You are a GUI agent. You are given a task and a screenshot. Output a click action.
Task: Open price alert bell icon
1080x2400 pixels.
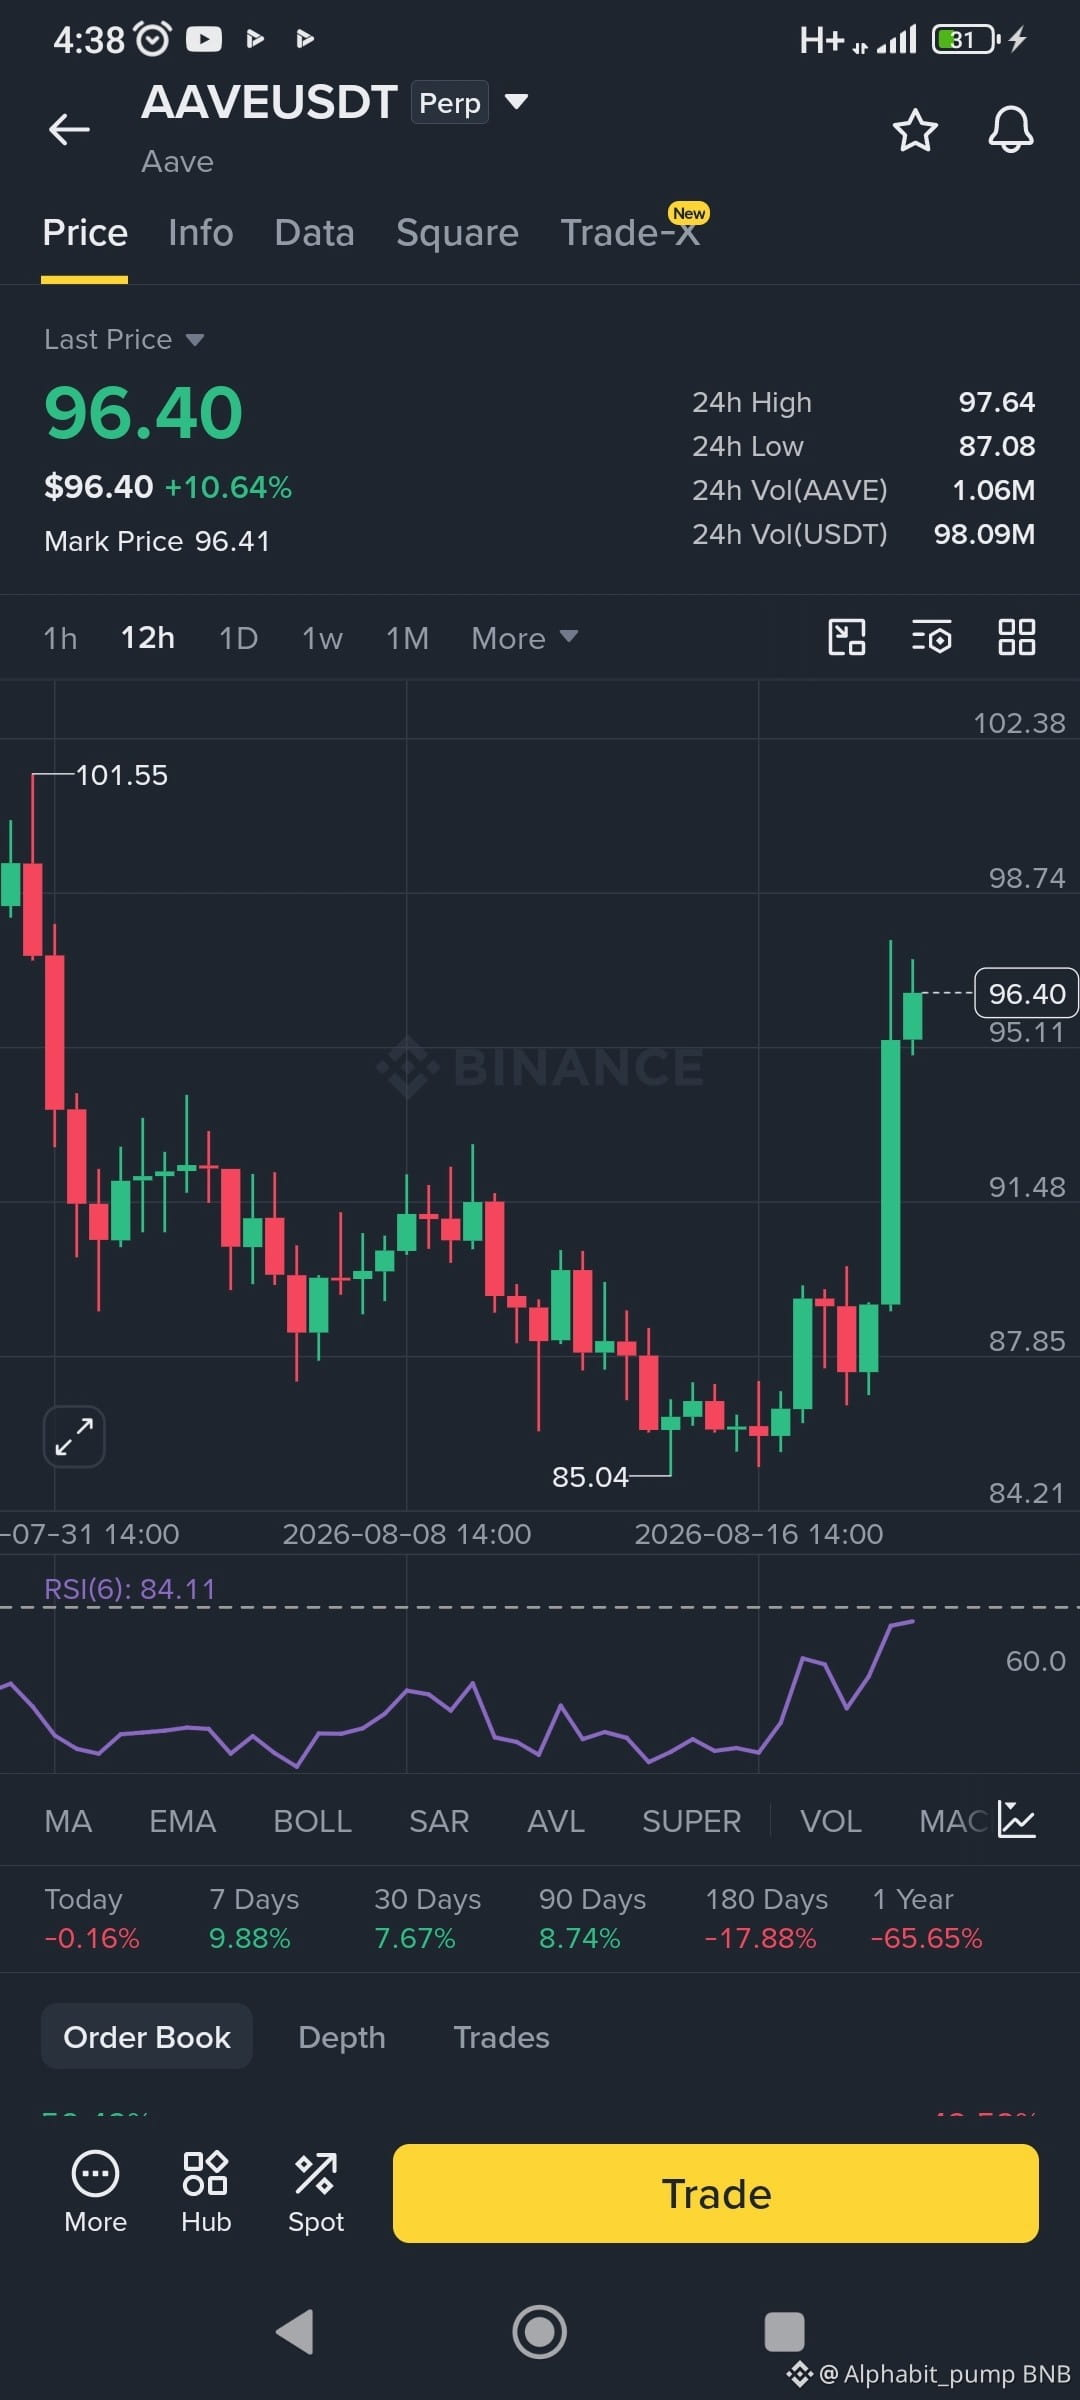pos(1011,130)
